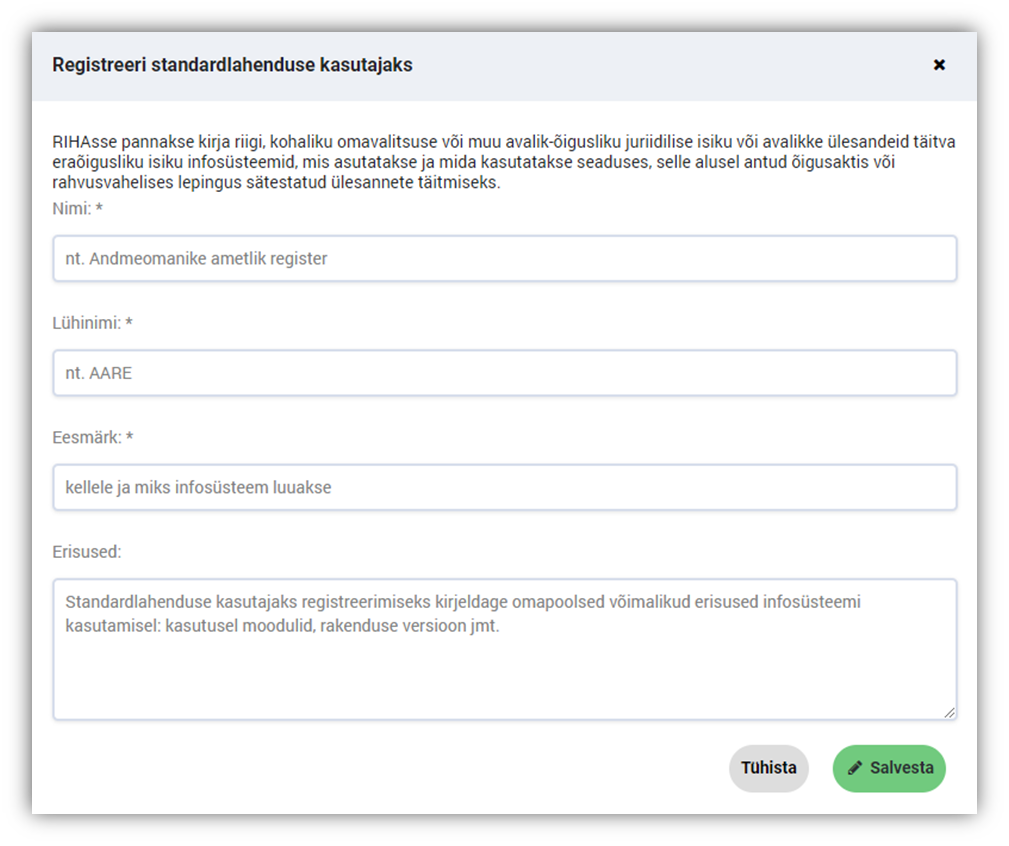Click the "Erisused:" field label

[x=86, y=551]
